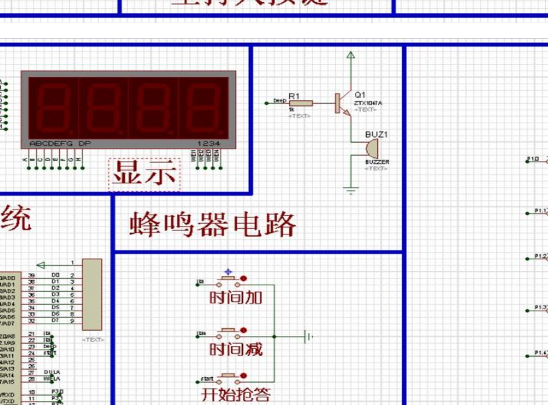Toggle red latch dot of 时间加 button
548x405 pixels.
[x=244, y=279]
